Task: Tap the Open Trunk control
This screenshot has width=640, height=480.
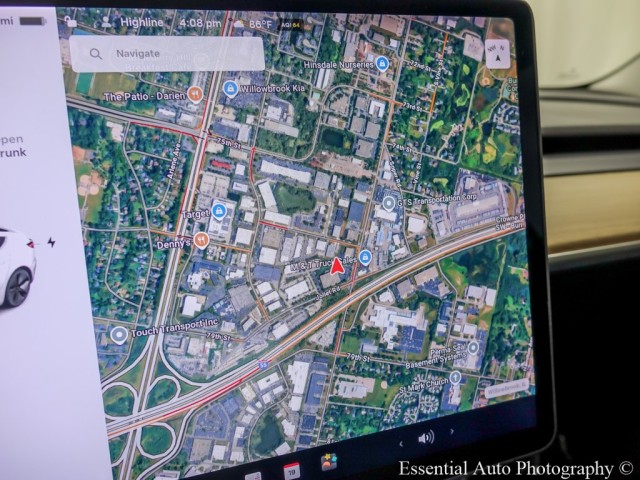Action: 12,146
